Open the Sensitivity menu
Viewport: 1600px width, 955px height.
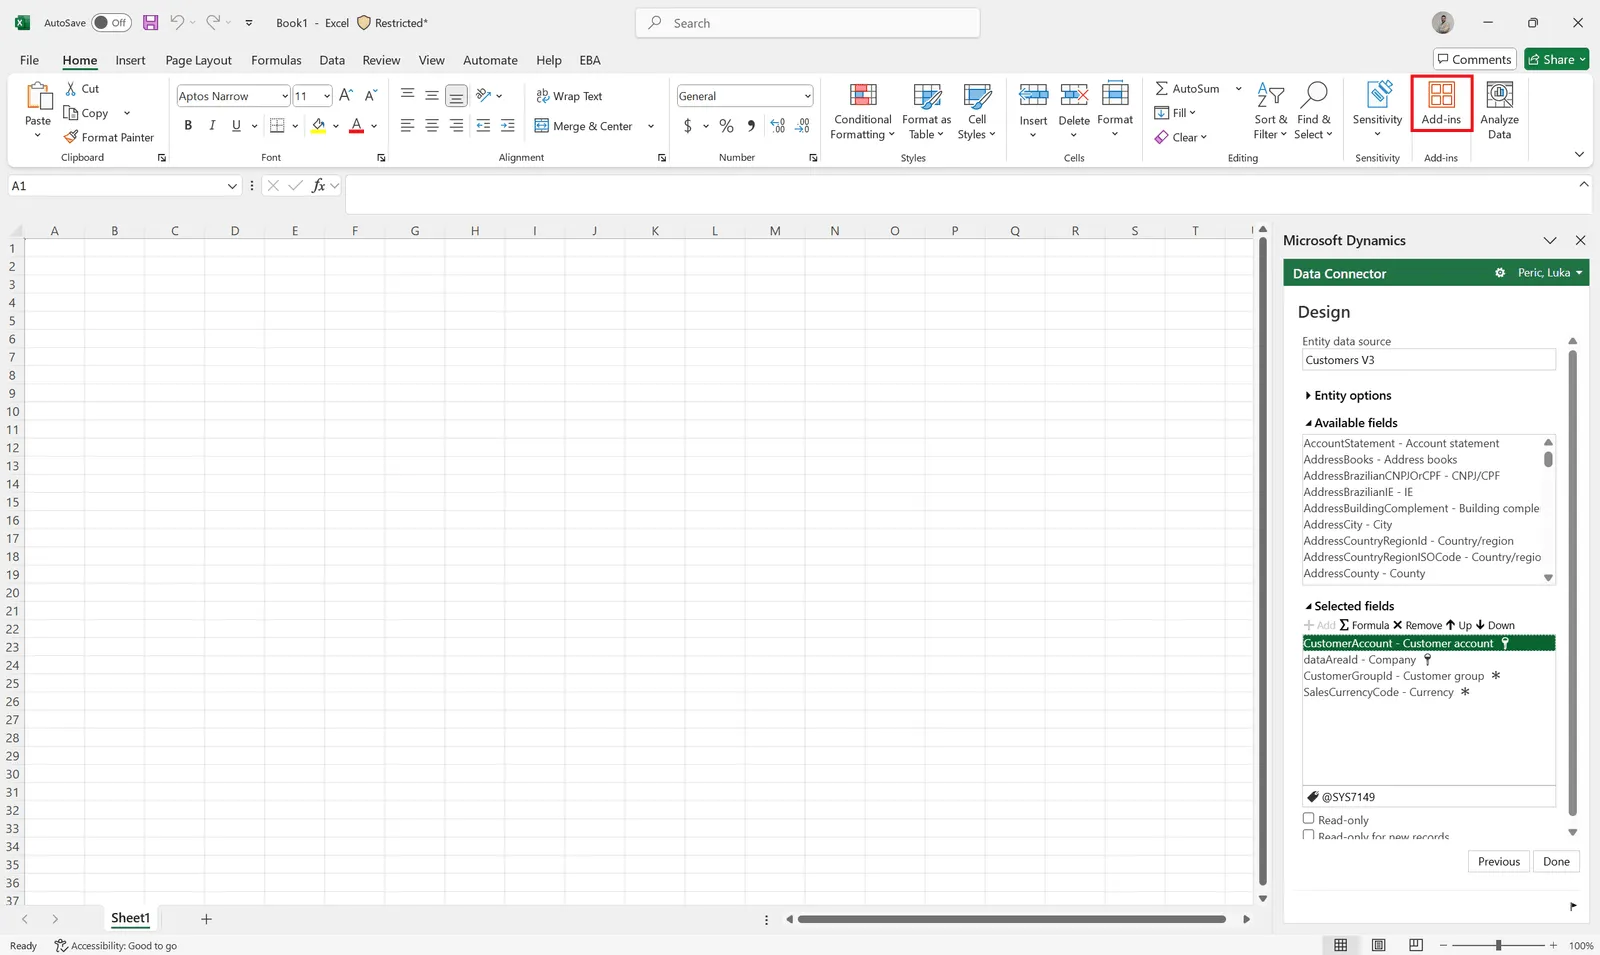[1377, 111]
